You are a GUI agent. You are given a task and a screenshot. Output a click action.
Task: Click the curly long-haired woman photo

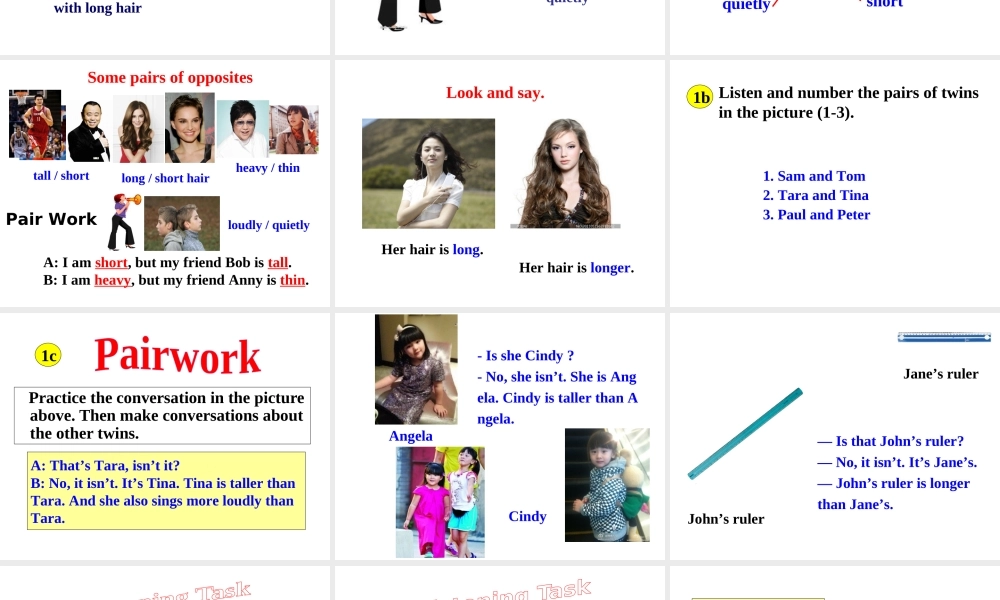click(x=565, y=173)
